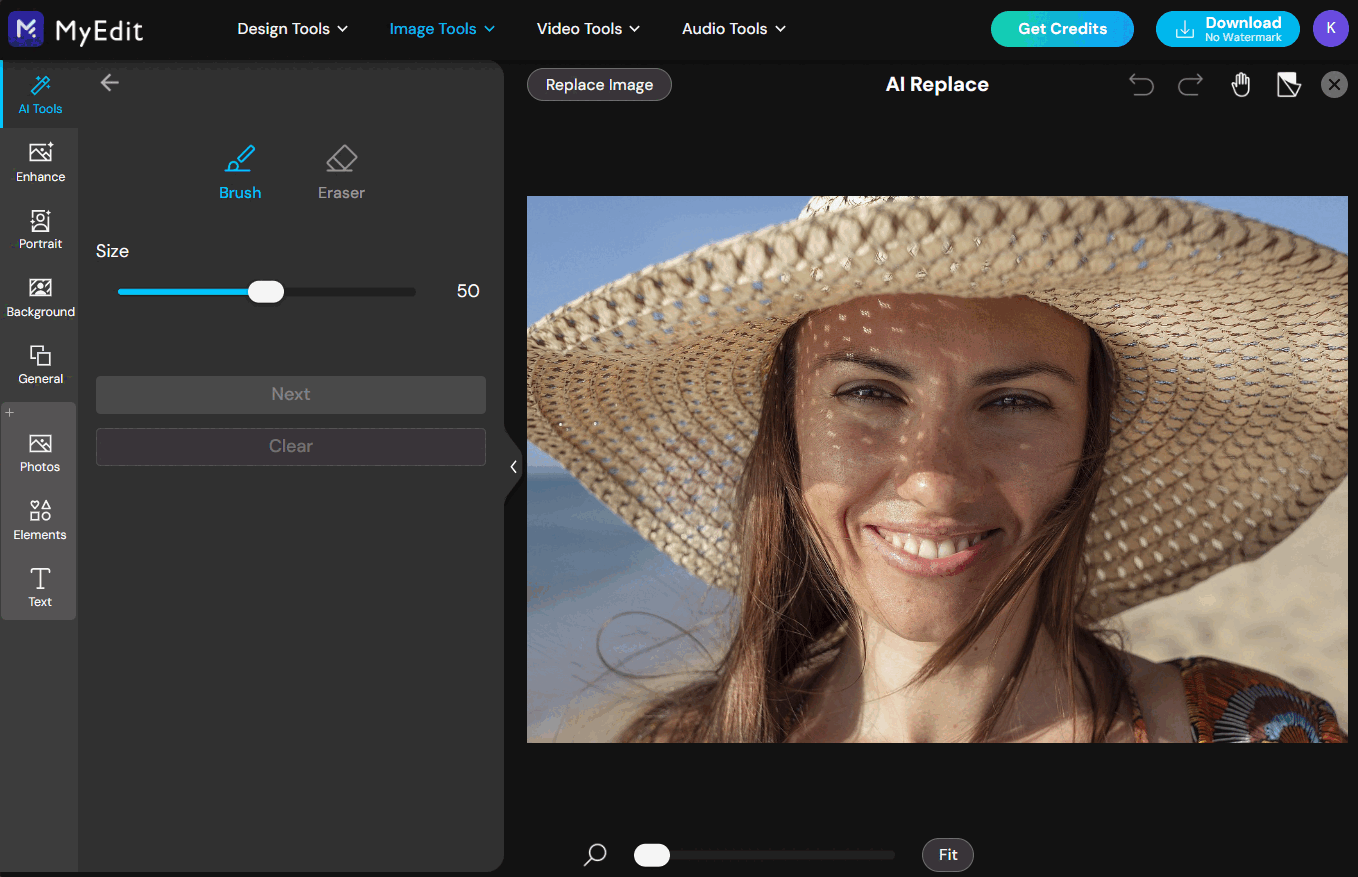The image size is (1358, 877).
Task: Expand the Audio Tools menu
Action: pos(734,29)
